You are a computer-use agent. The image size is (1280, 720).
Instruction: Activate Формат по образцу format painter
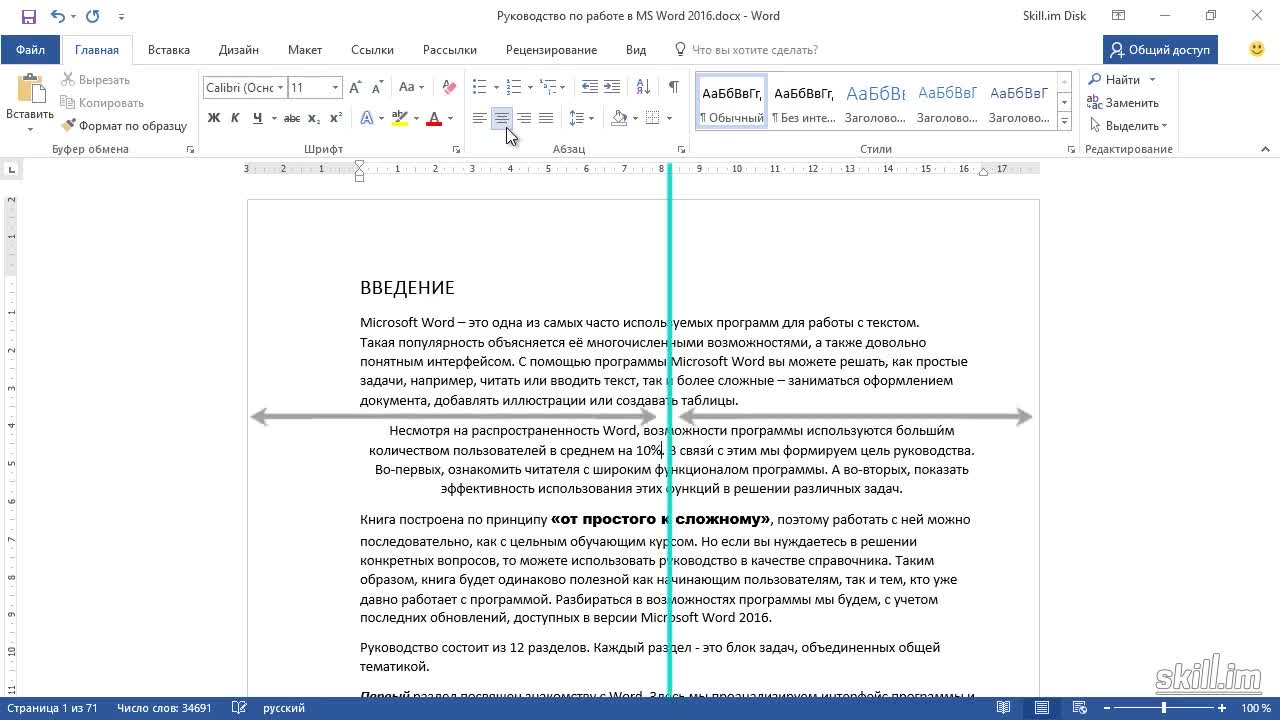pyautogui.click(x=124, y=126)
